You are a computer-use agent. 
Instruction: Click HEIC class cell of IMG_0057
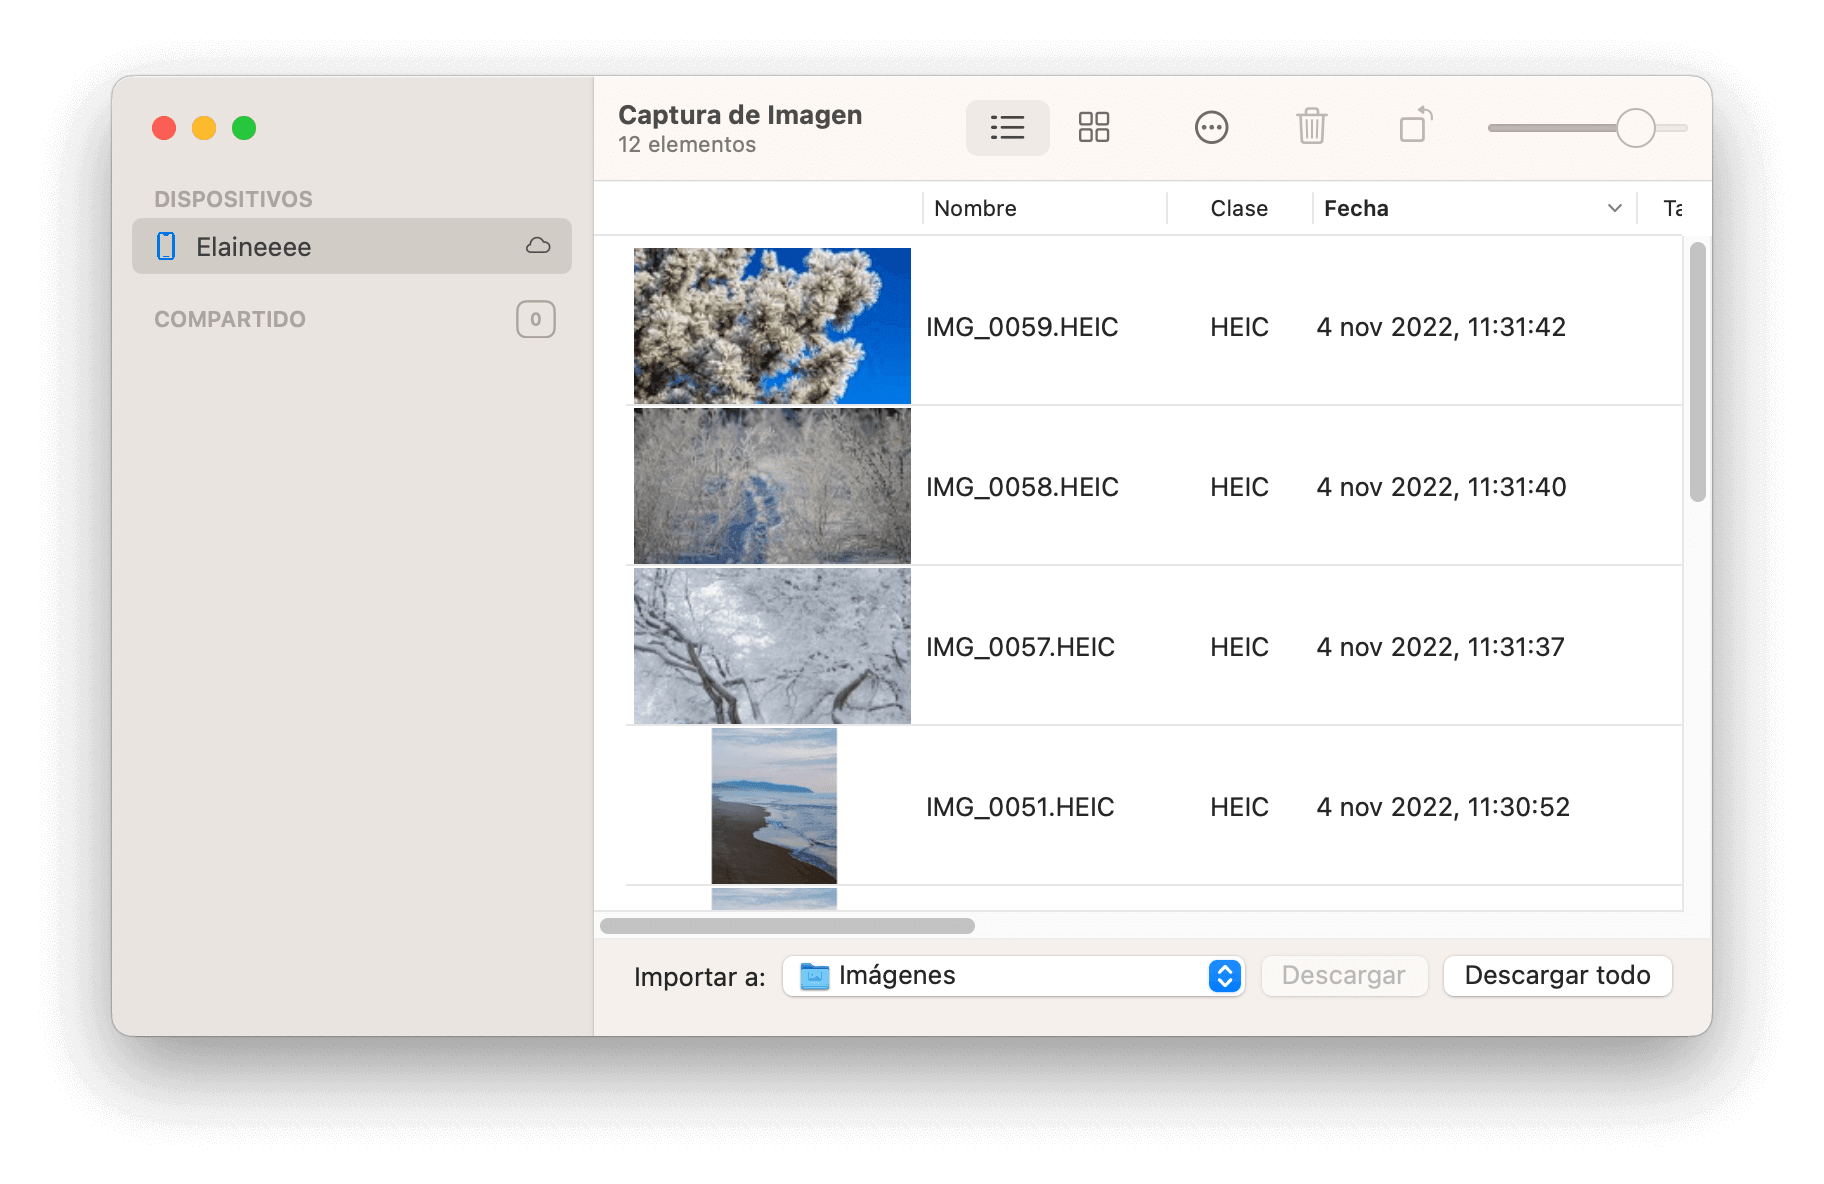click(x=1239, y=647)
